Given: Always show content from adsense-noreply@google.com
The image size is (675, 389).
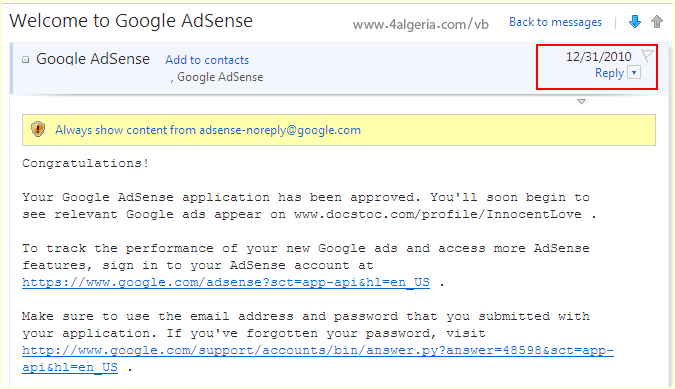Looking at the screenshot, I should (x=208, y=130).
